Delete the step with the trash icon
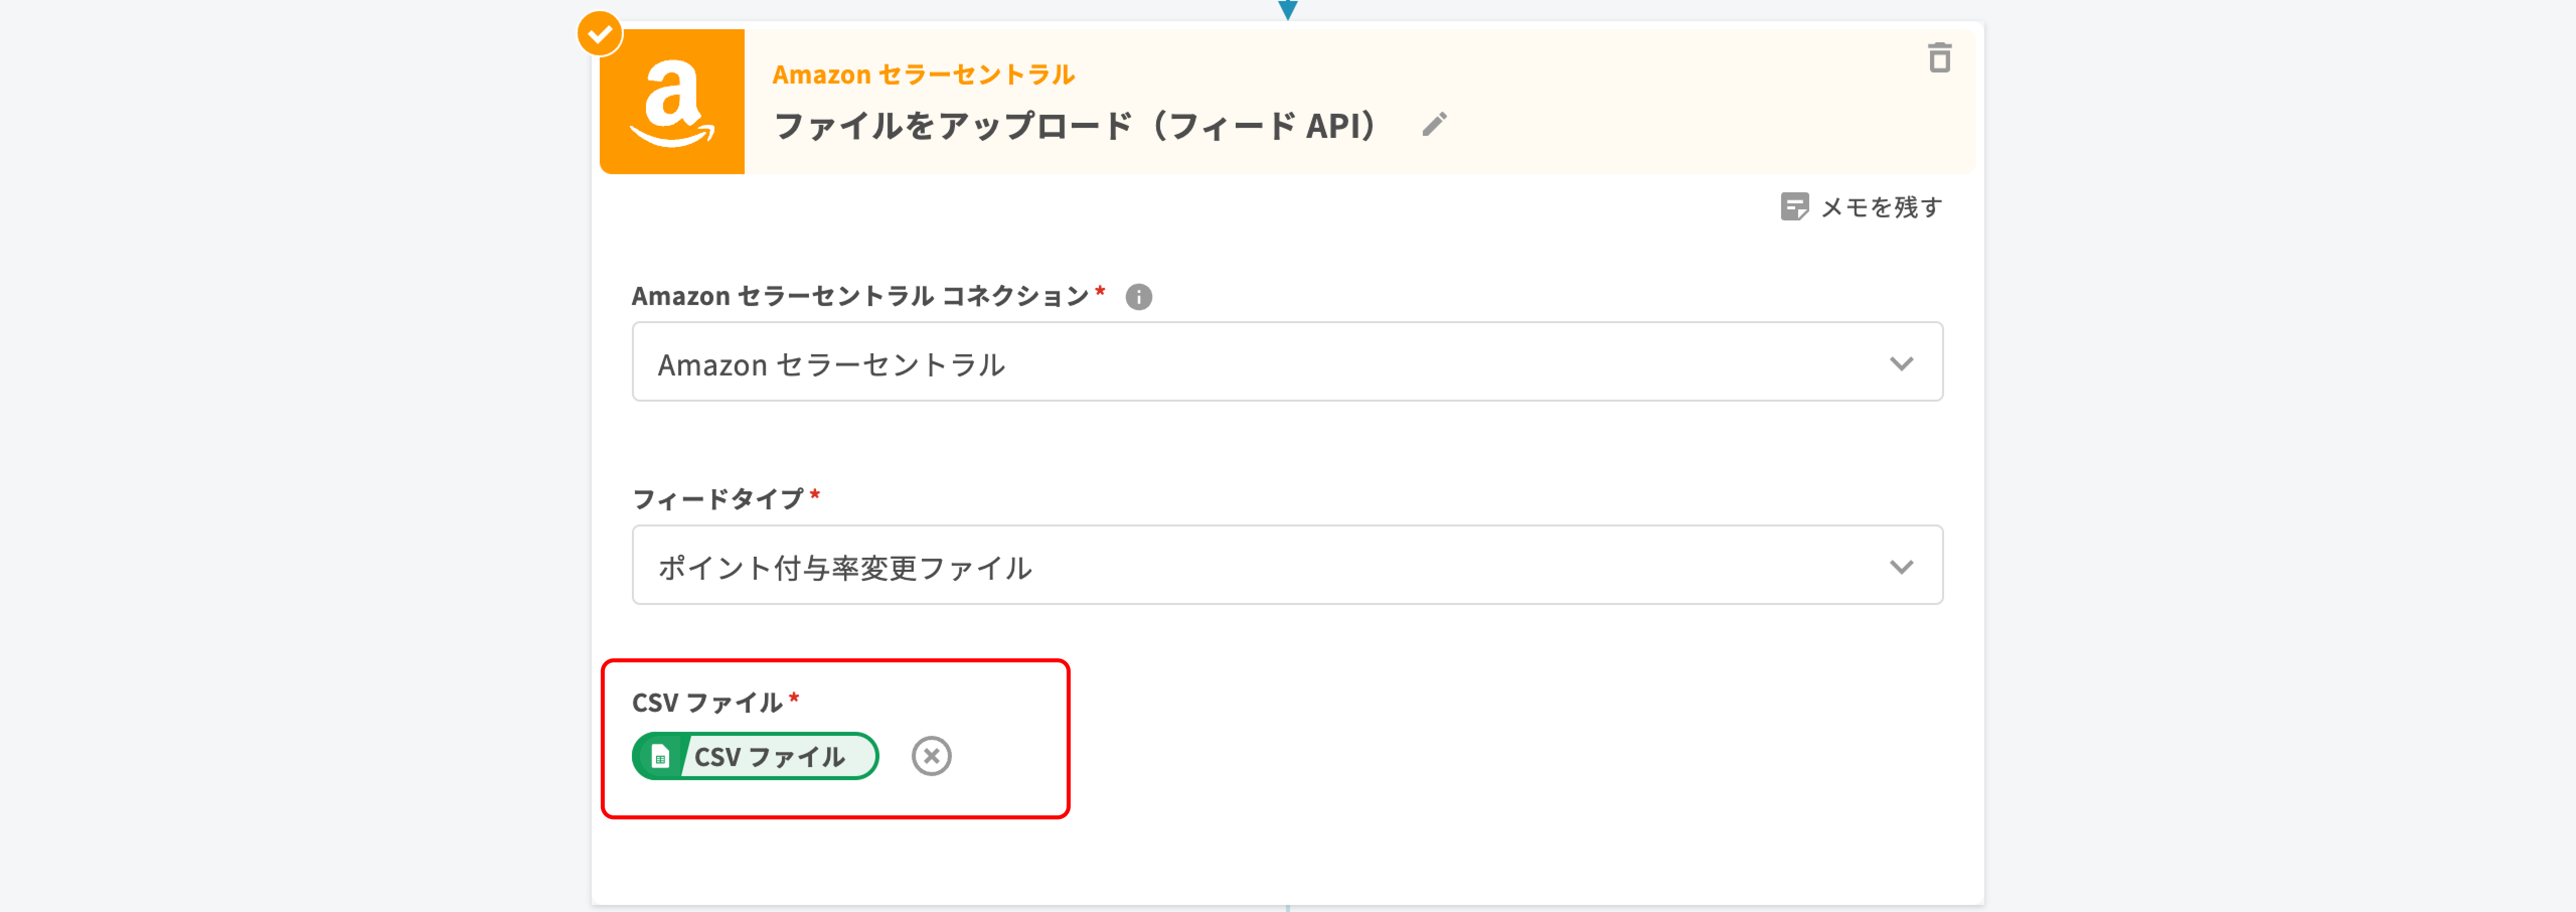The image size is (2576, 912). coord(1939,58)
